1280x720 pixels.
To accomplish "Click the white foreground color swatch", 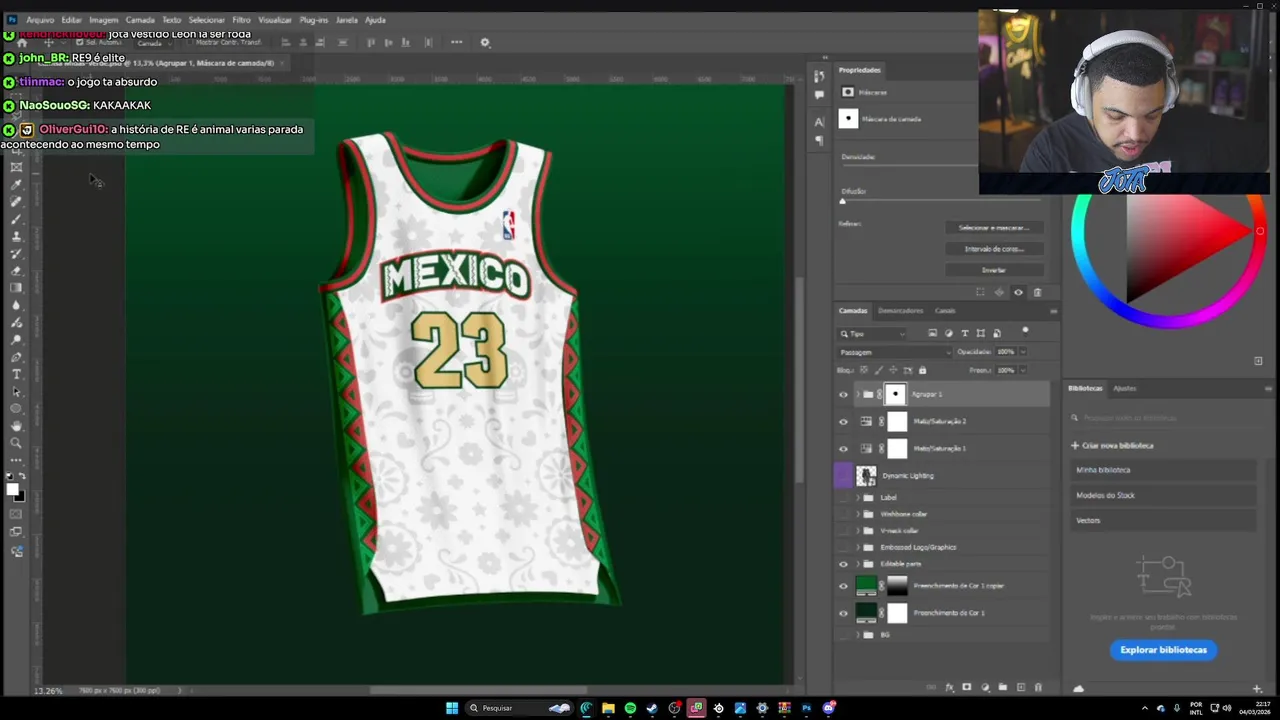I will pos(12,489).
